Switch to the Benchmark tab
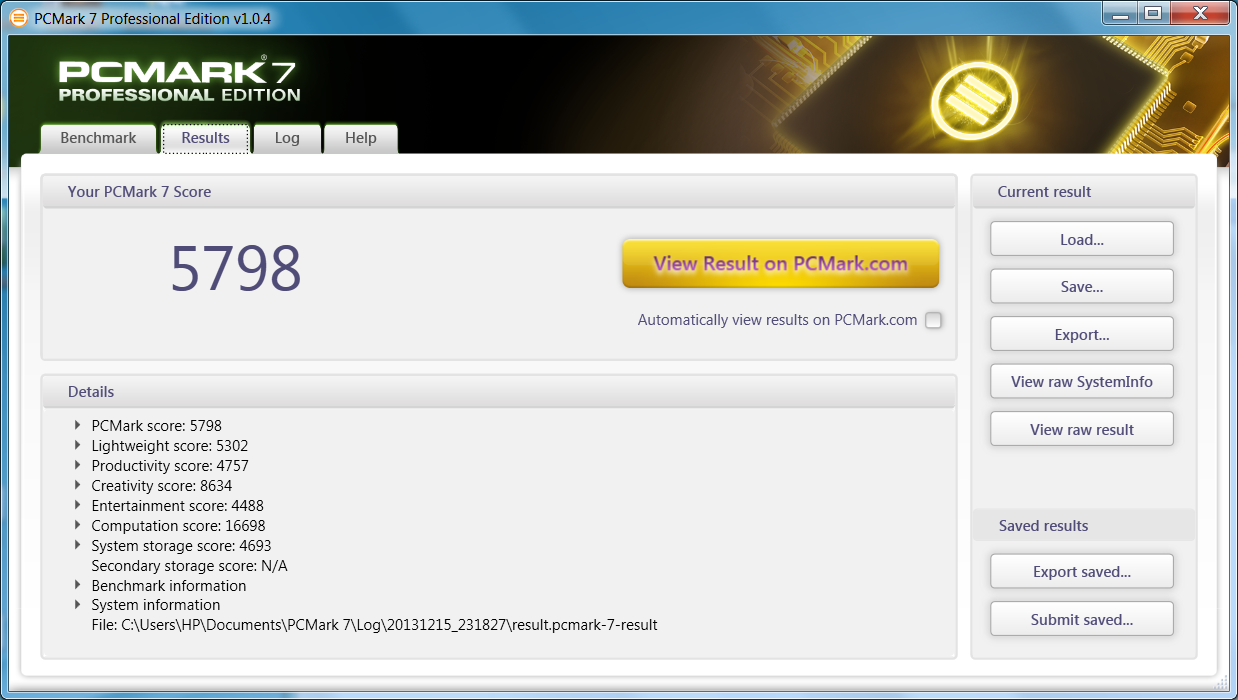Viewport: 1238px width, 700px height. pos(98,138)
